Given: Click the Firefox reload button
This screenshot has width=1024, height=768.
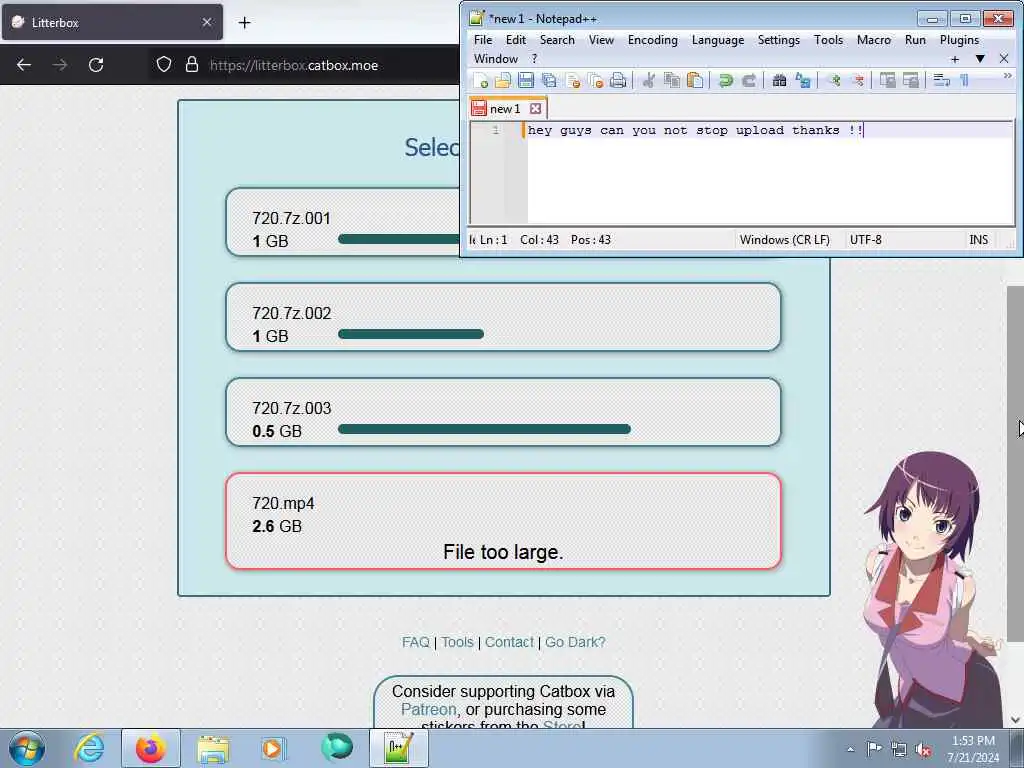Looking at the screenshot, I should pyautogui.click(x=96, y=65).
